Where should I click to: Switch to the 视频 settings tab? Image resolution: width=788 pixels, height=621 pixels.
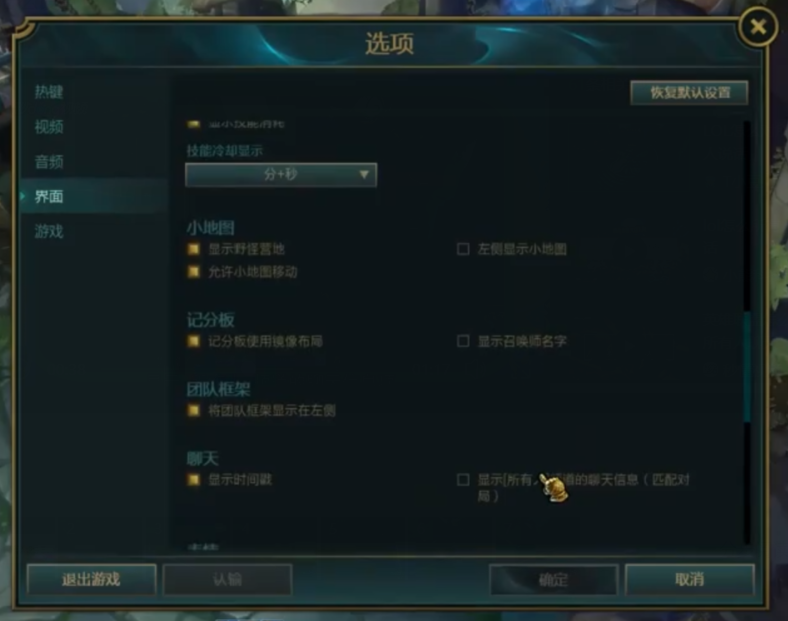click(49, 127)
